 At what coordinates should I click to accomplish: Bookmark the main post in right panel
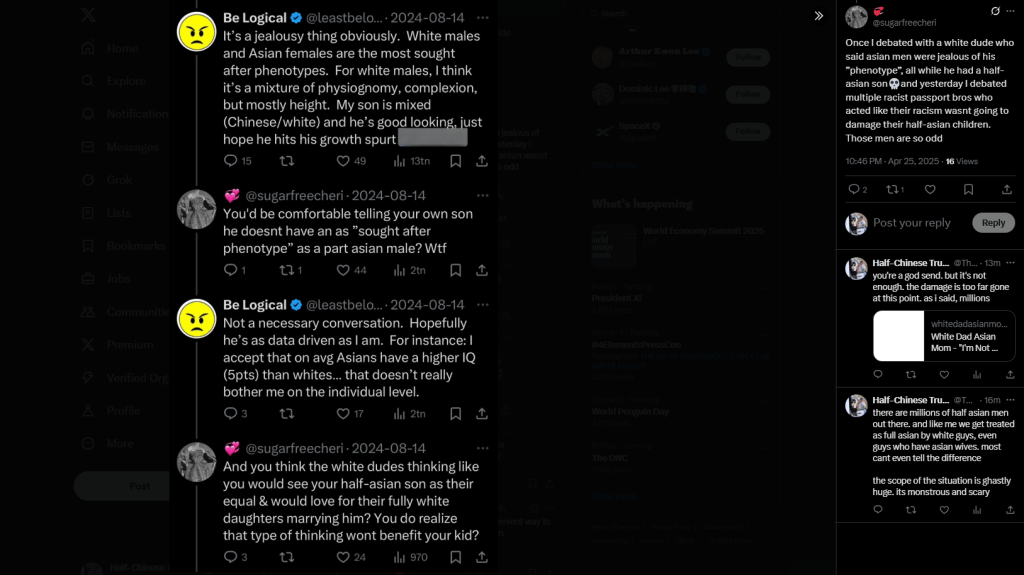(968, 189)
